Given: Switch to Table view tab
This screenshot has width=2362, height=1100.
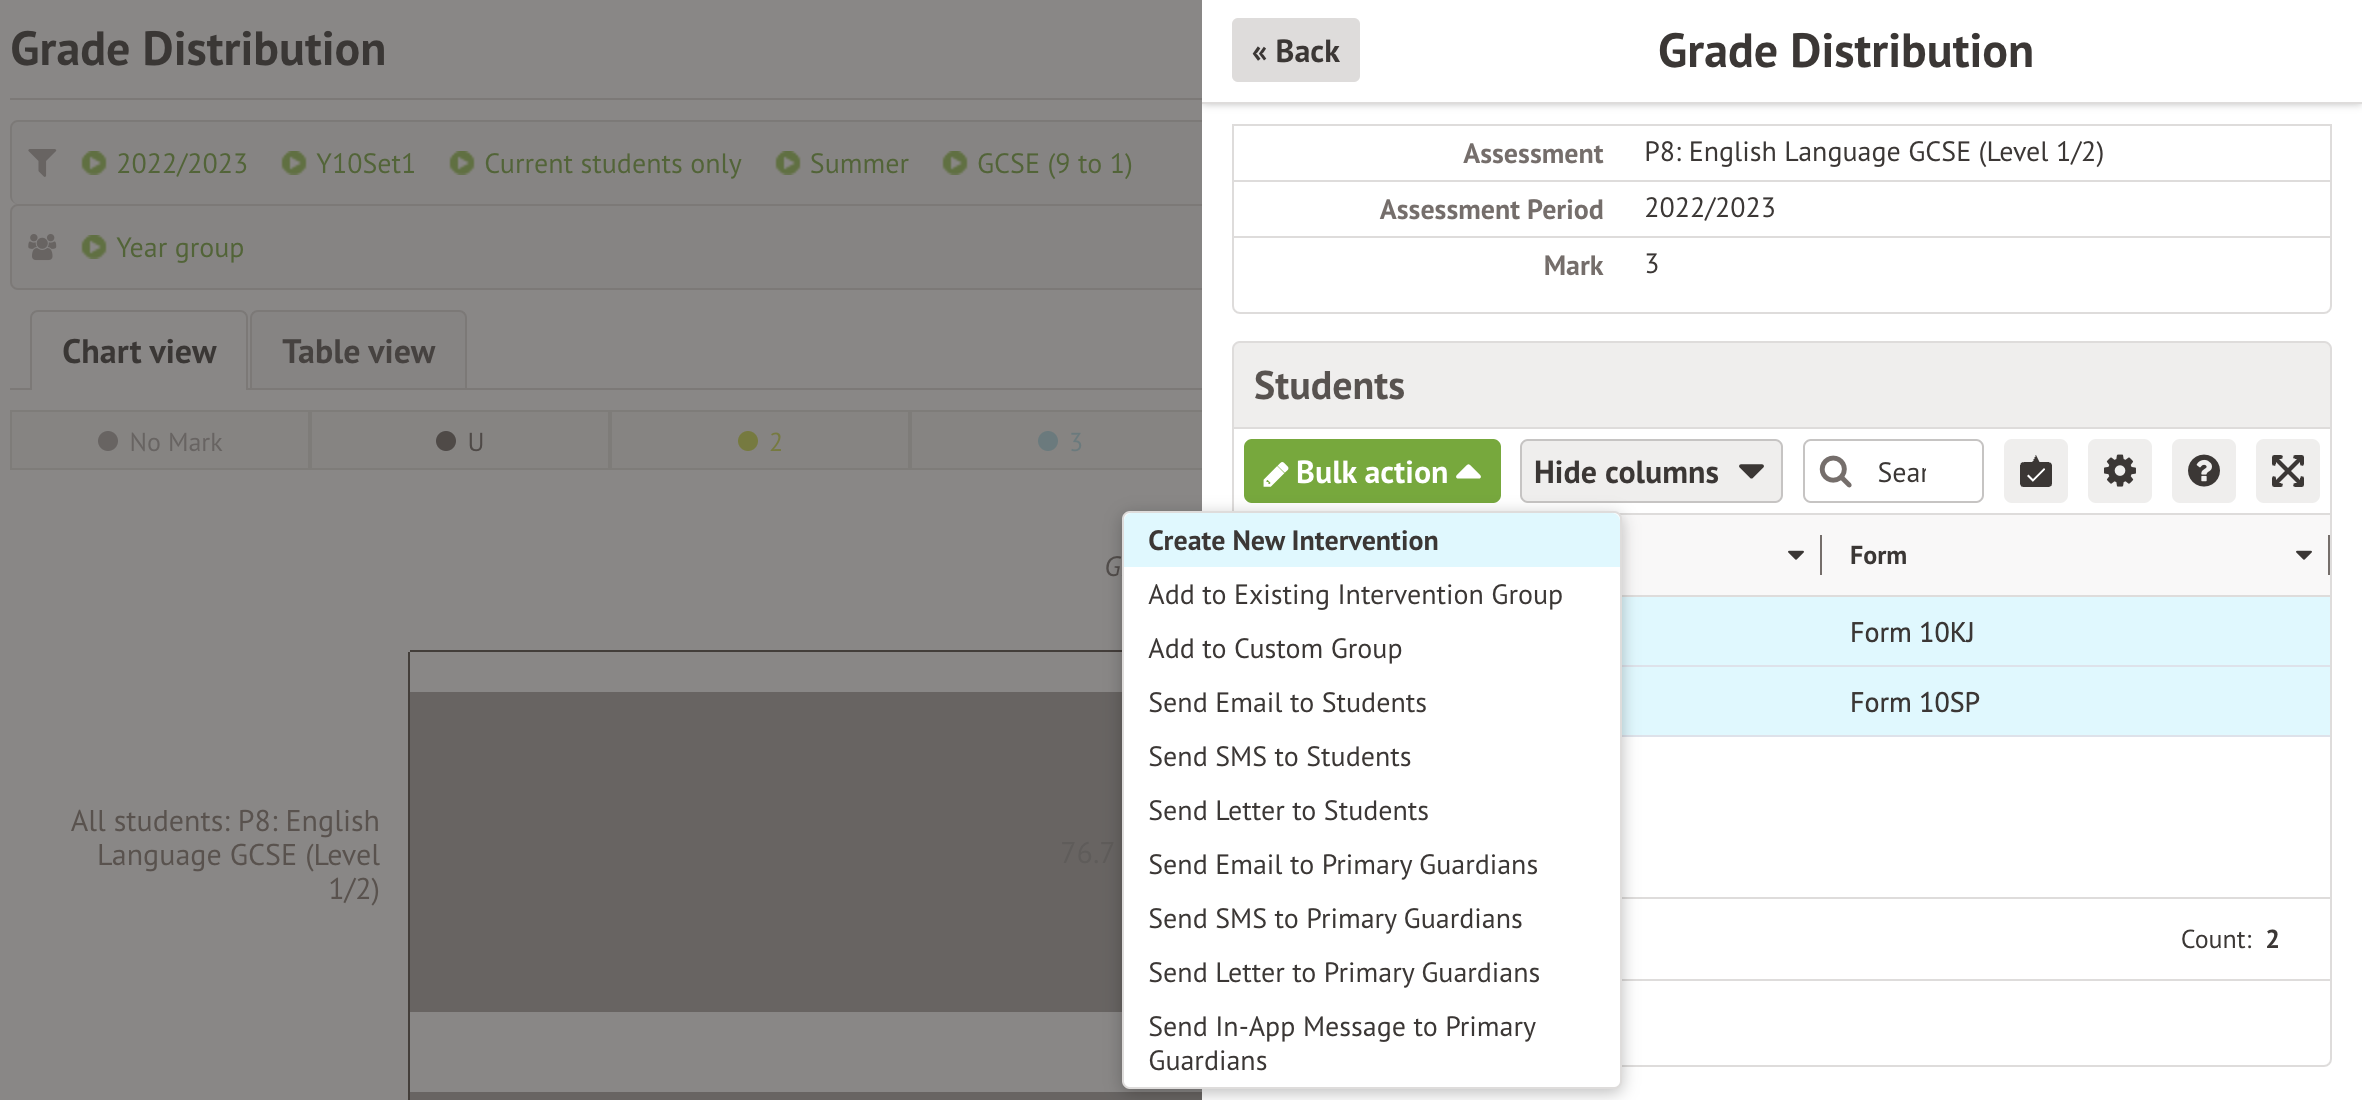Looking at the screenshot, I should pyautogui.click(x=358, y=352).
